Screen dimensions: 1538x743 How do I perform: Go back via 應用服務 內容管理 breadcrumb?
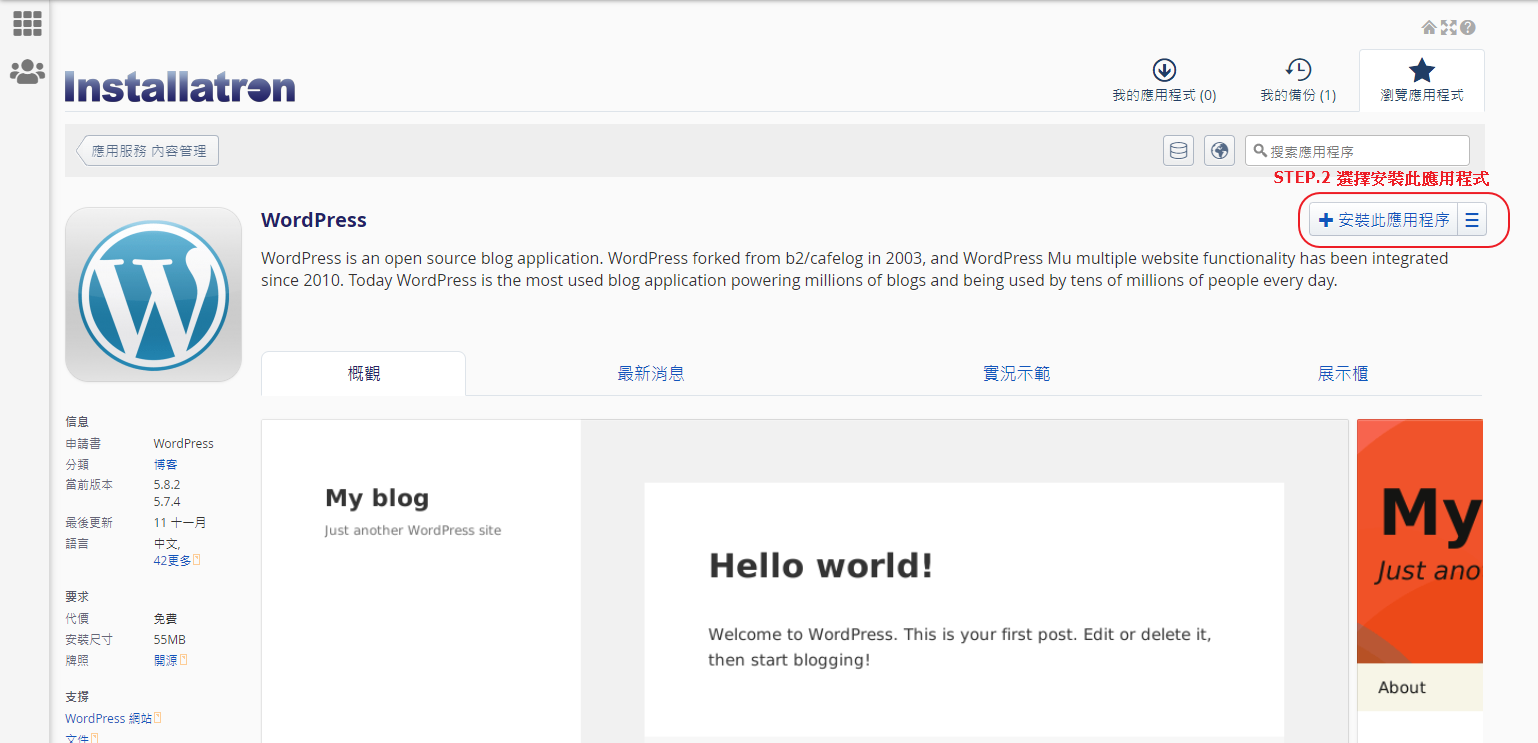pyautogui.click(x=148, y=151)
